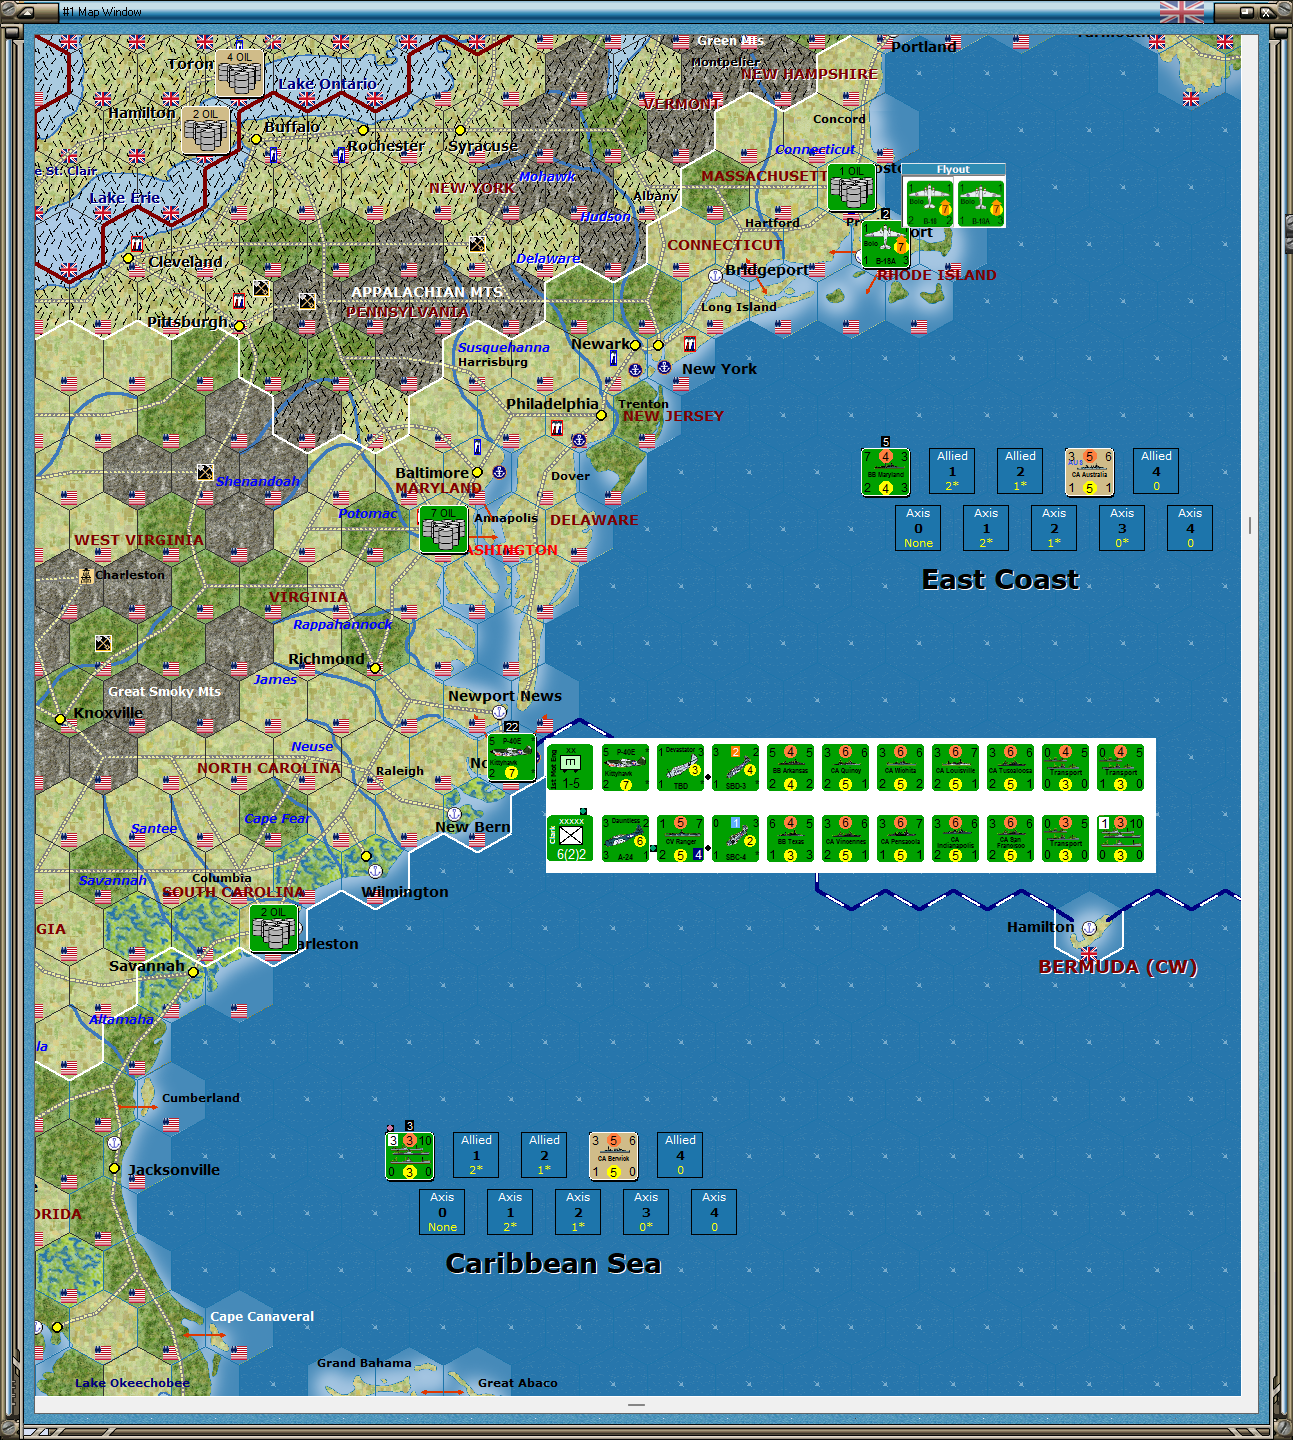Select the P-40E Kittyhawk fighter counter
Viewport: 1293px width, 1440px height.
click(625, 768)
